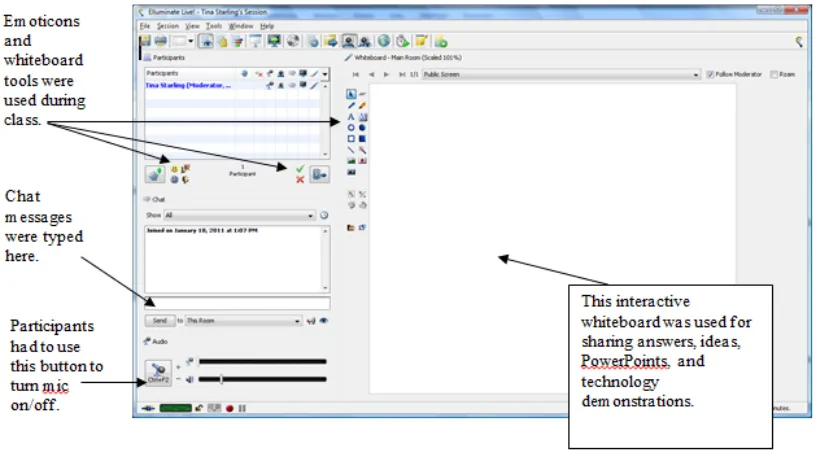The width and height of the screenshot is (818, 450).
Task: Select the whiteboard line tool
Action: [x=351, y=150]
